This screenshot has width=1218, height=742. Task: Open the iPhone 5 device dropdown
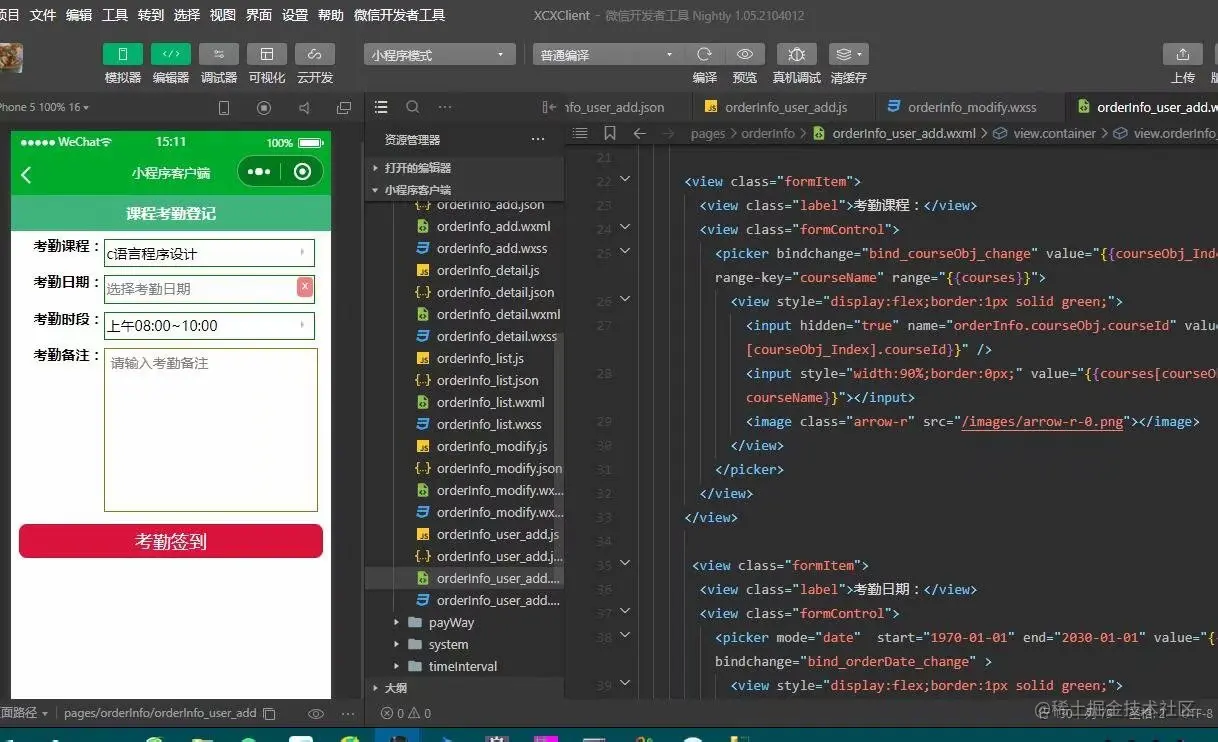(x=44, y=107)
